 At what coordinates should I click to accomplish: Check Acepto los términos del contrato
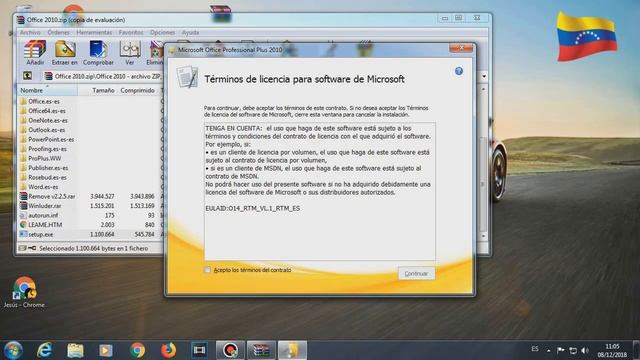(x=207, y=270)
